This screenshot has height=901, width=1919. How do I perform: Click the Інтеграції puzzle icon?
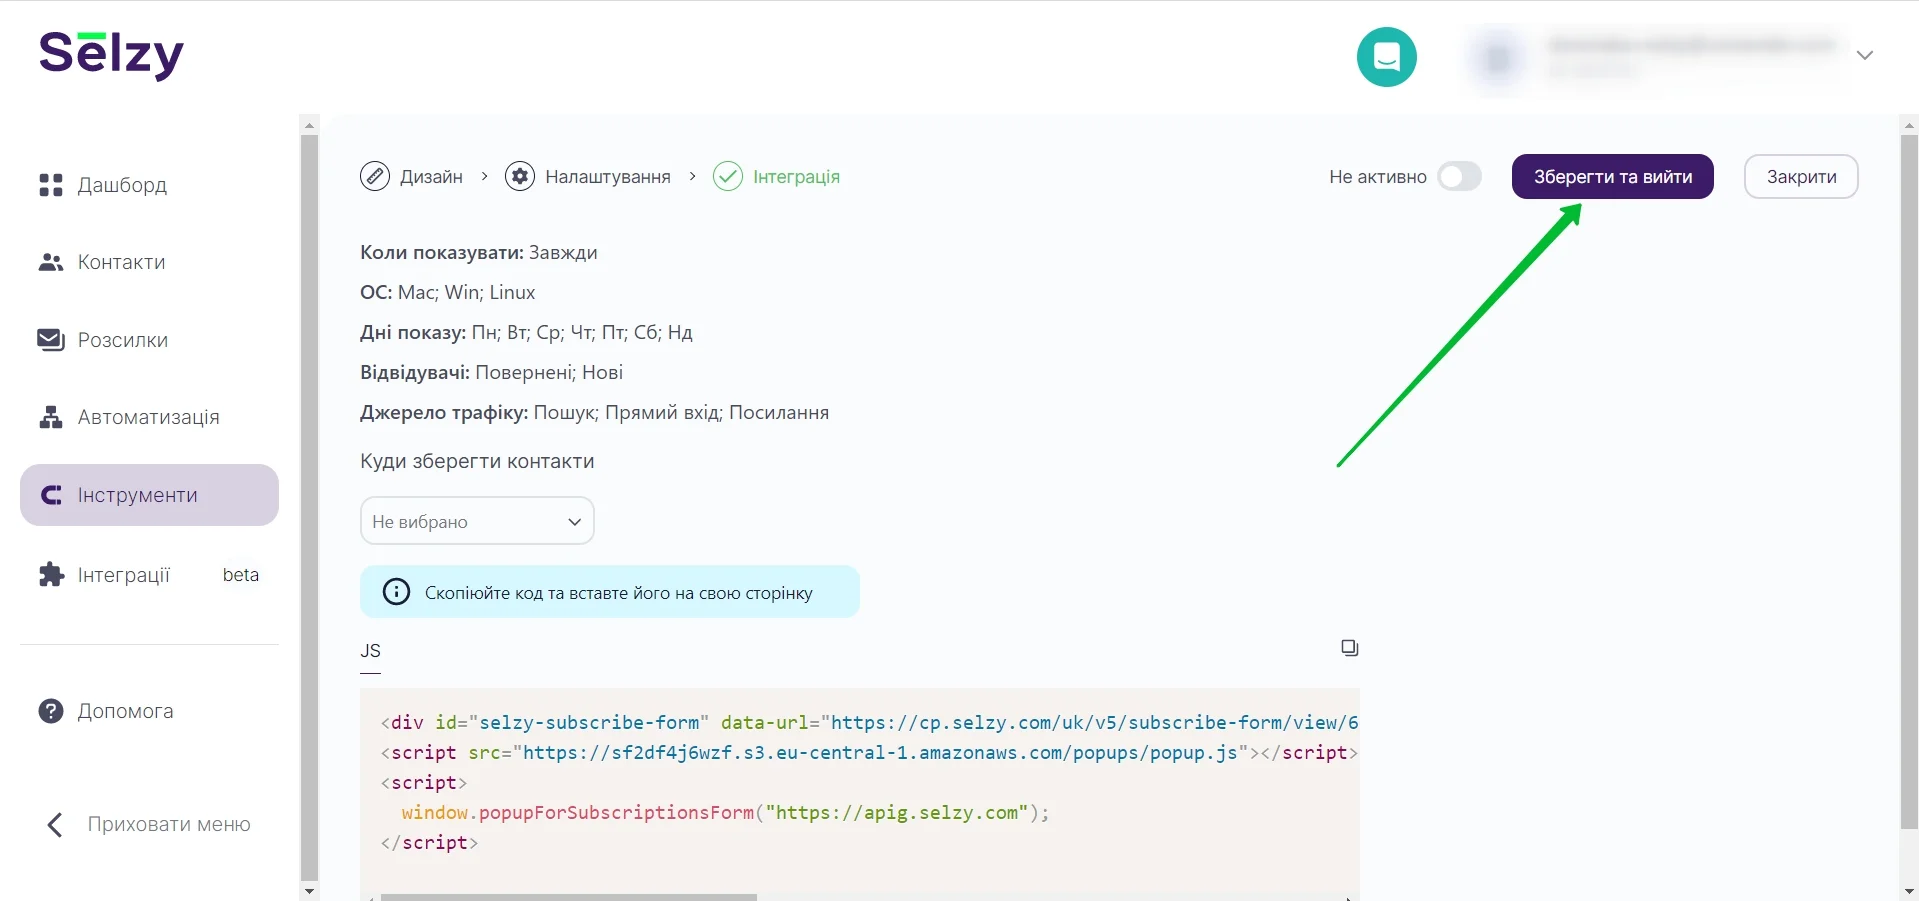51,574
